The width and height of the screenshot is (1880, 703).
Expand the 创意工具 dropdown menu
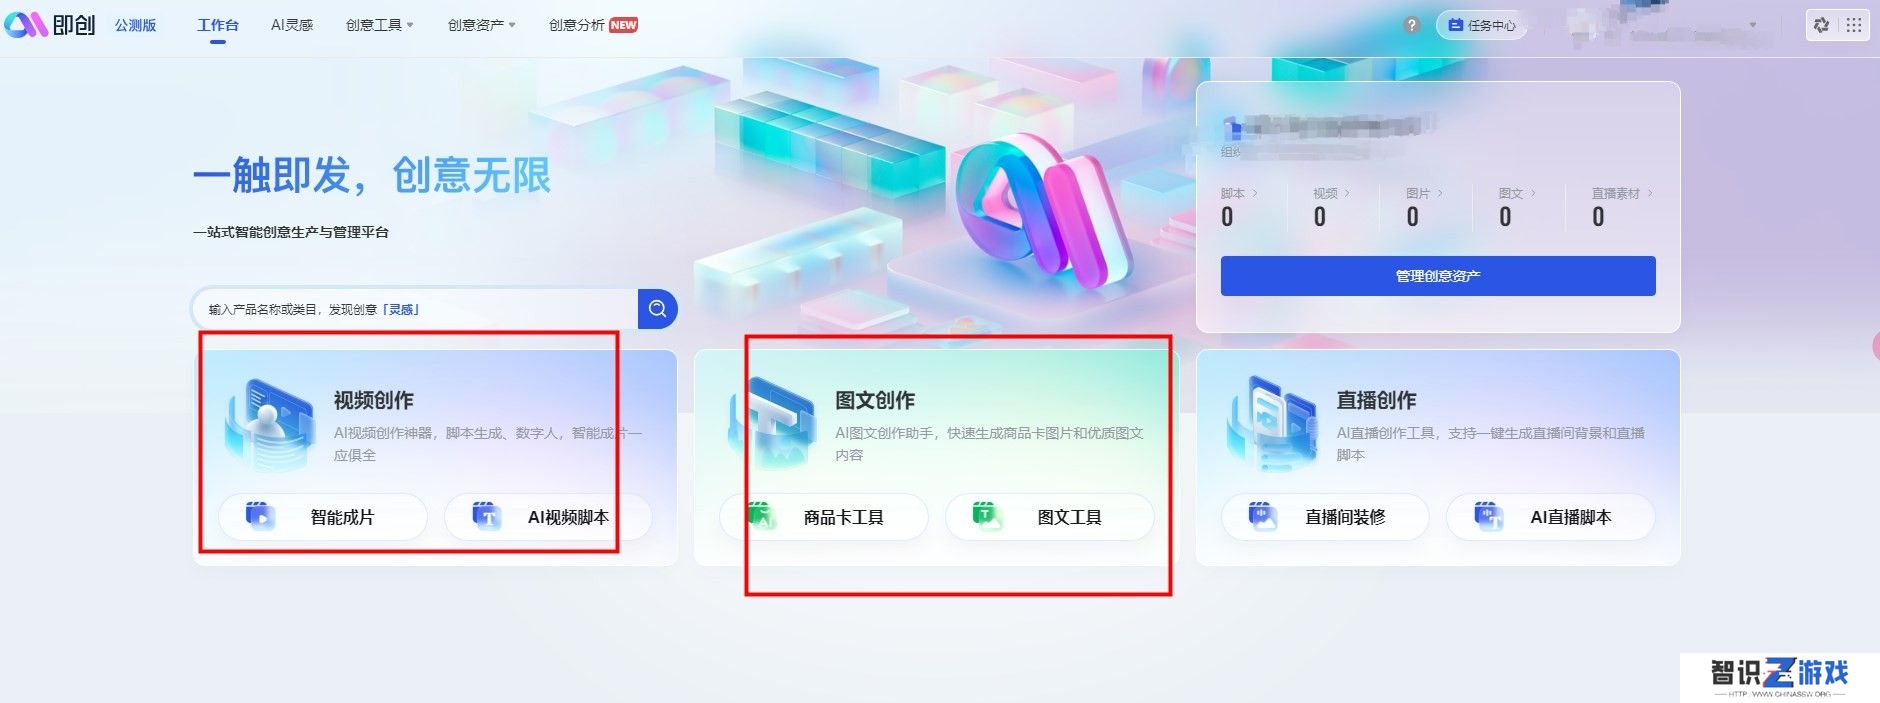(x=379, y=25)
